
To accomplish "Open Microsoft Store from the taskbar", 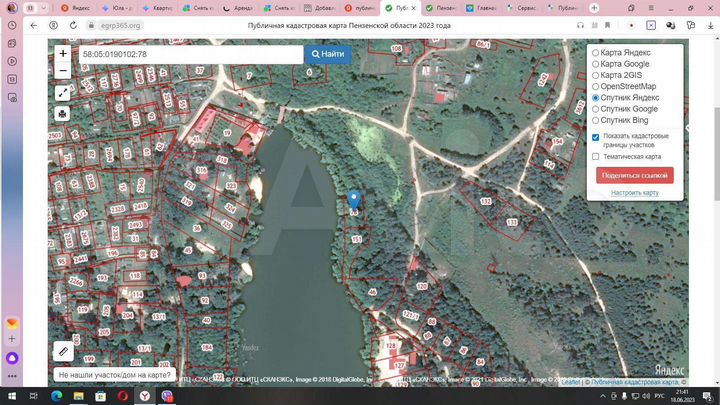I will (x=101, y=396).
